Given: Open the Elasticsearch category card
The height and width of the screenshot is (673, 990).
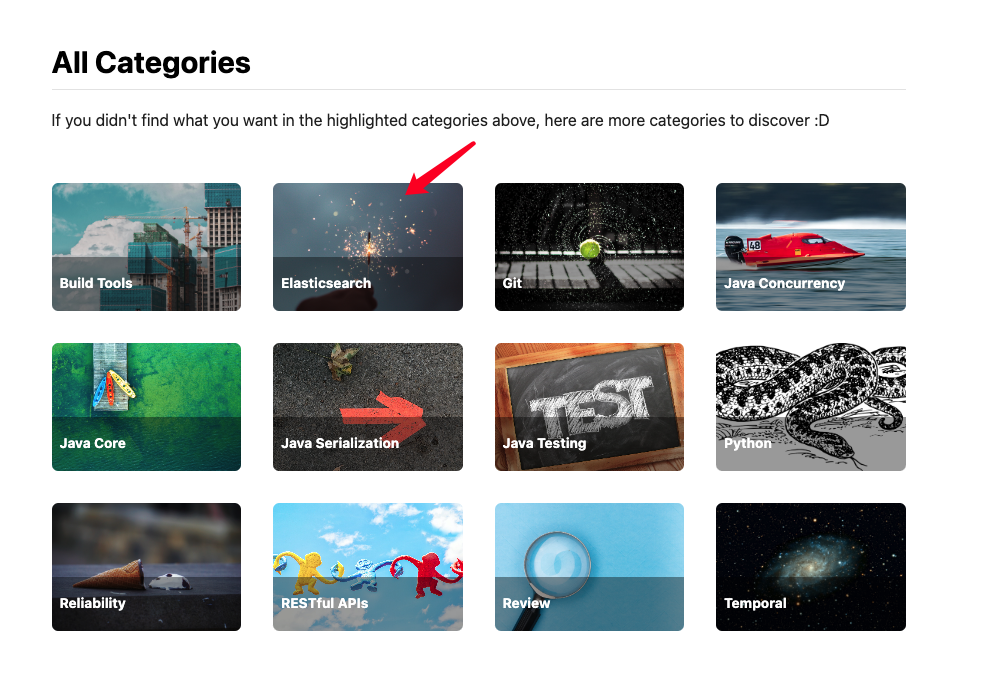Looking at the screenshot, I should [x=367, y=247].
